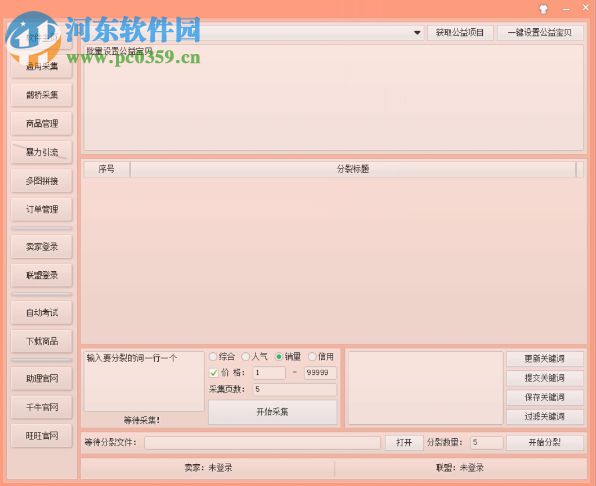Click the skin (shirt) icon in title bar
This screenshot has width=596, height=486.
[x=544, y=9]
